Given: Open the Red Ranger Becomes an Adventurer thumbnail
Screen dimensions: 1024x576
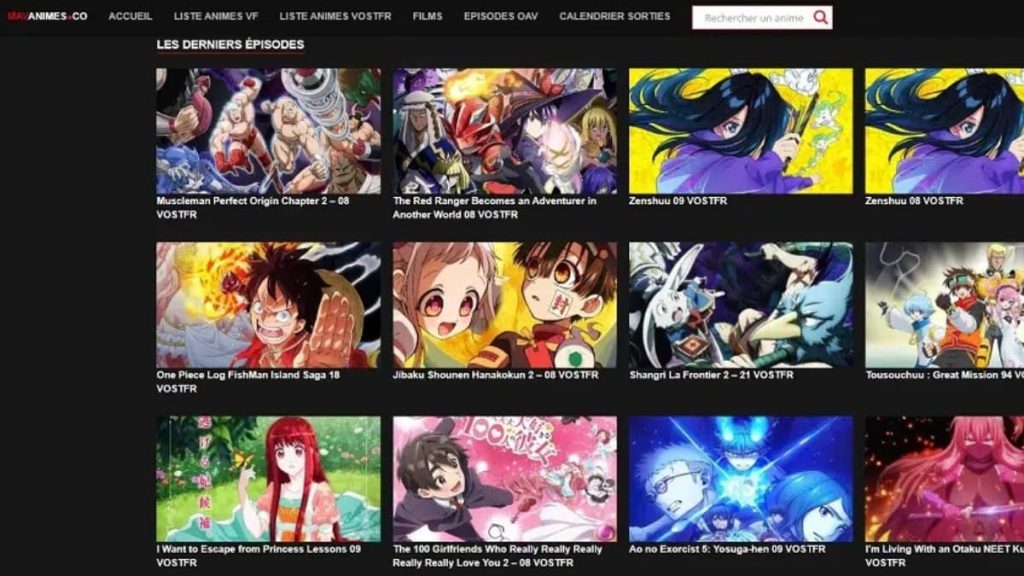Looking at the screenshot, I should pyautogui.click(x=505, y=131).
